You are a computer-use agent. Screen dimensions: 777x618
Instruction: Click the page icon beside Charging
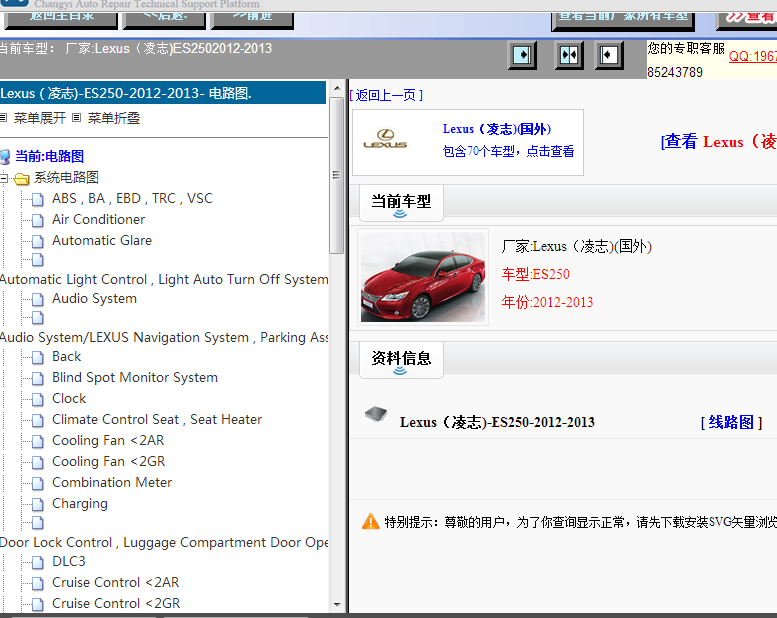[38, 505]
